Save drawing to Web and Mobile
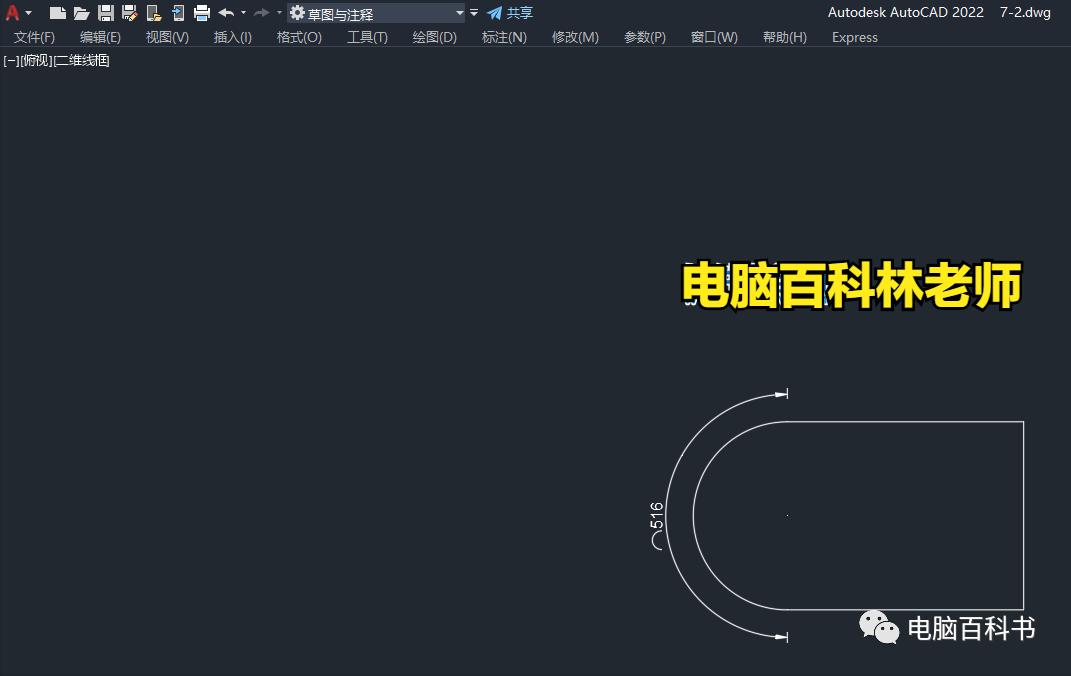 click(177, 13)
